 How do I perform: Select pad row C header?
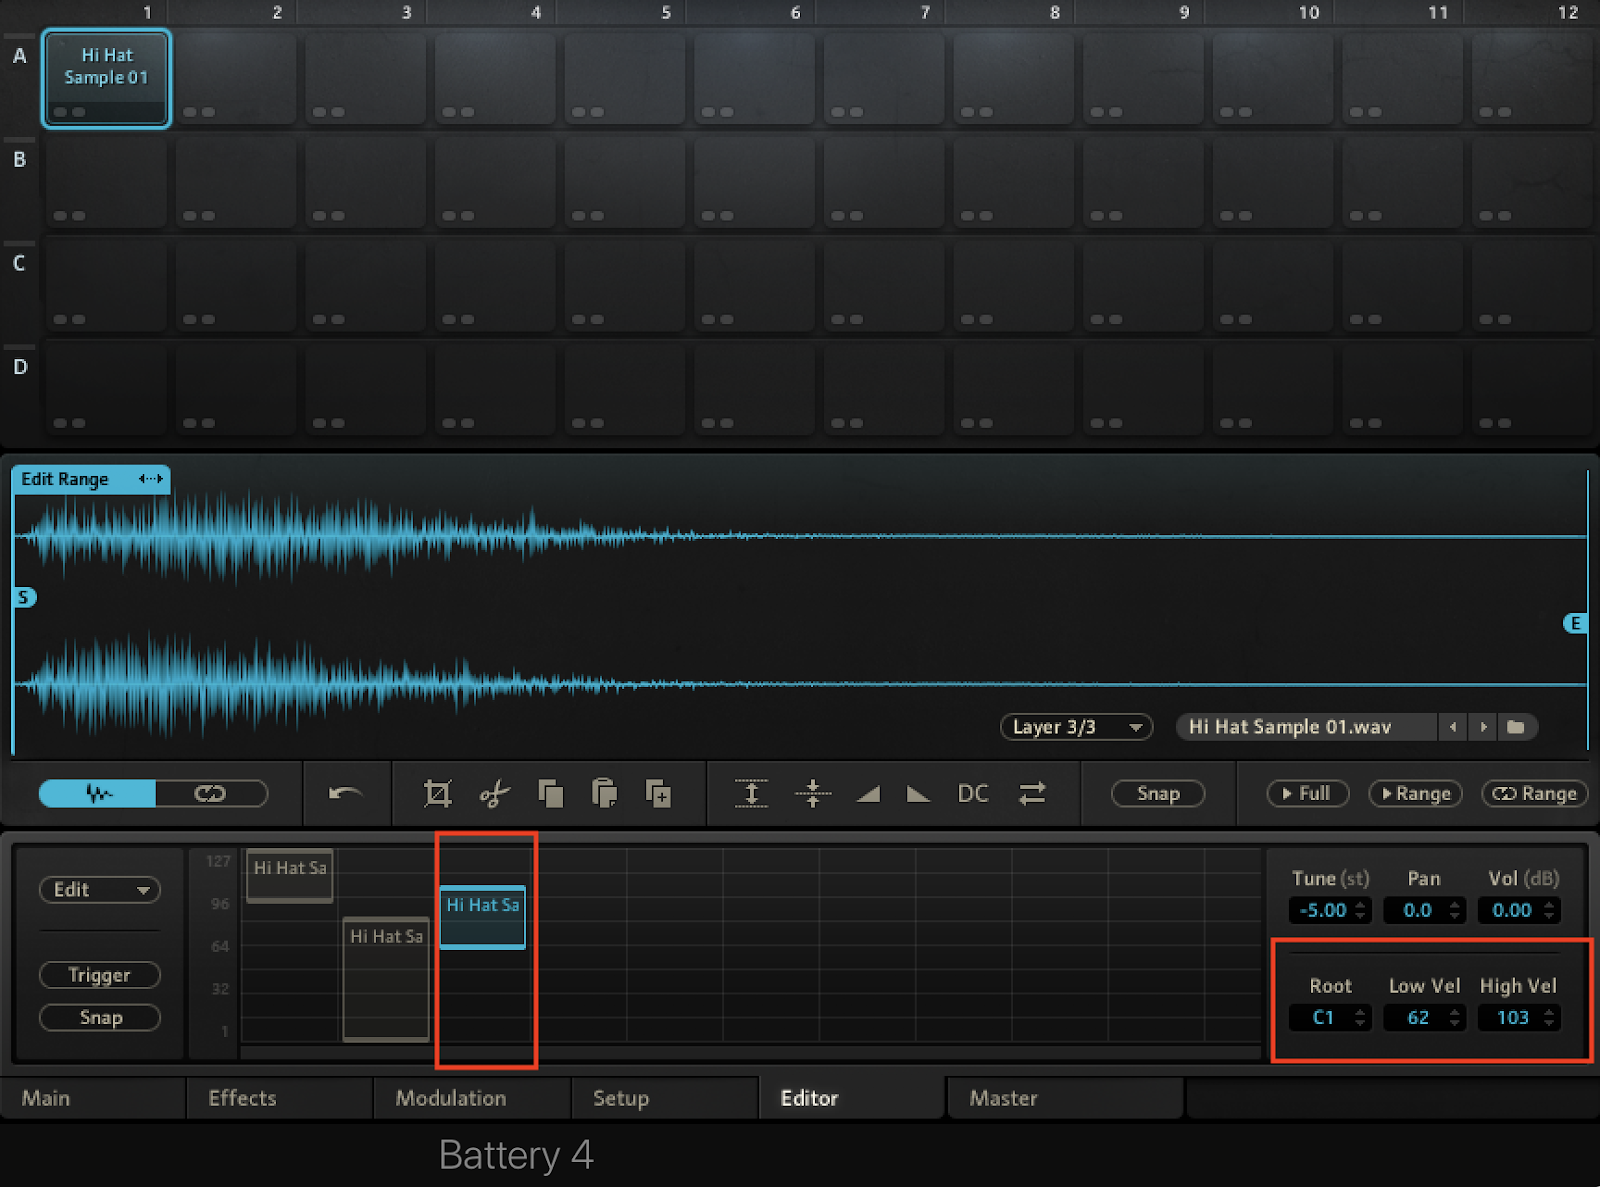[19, 264]
